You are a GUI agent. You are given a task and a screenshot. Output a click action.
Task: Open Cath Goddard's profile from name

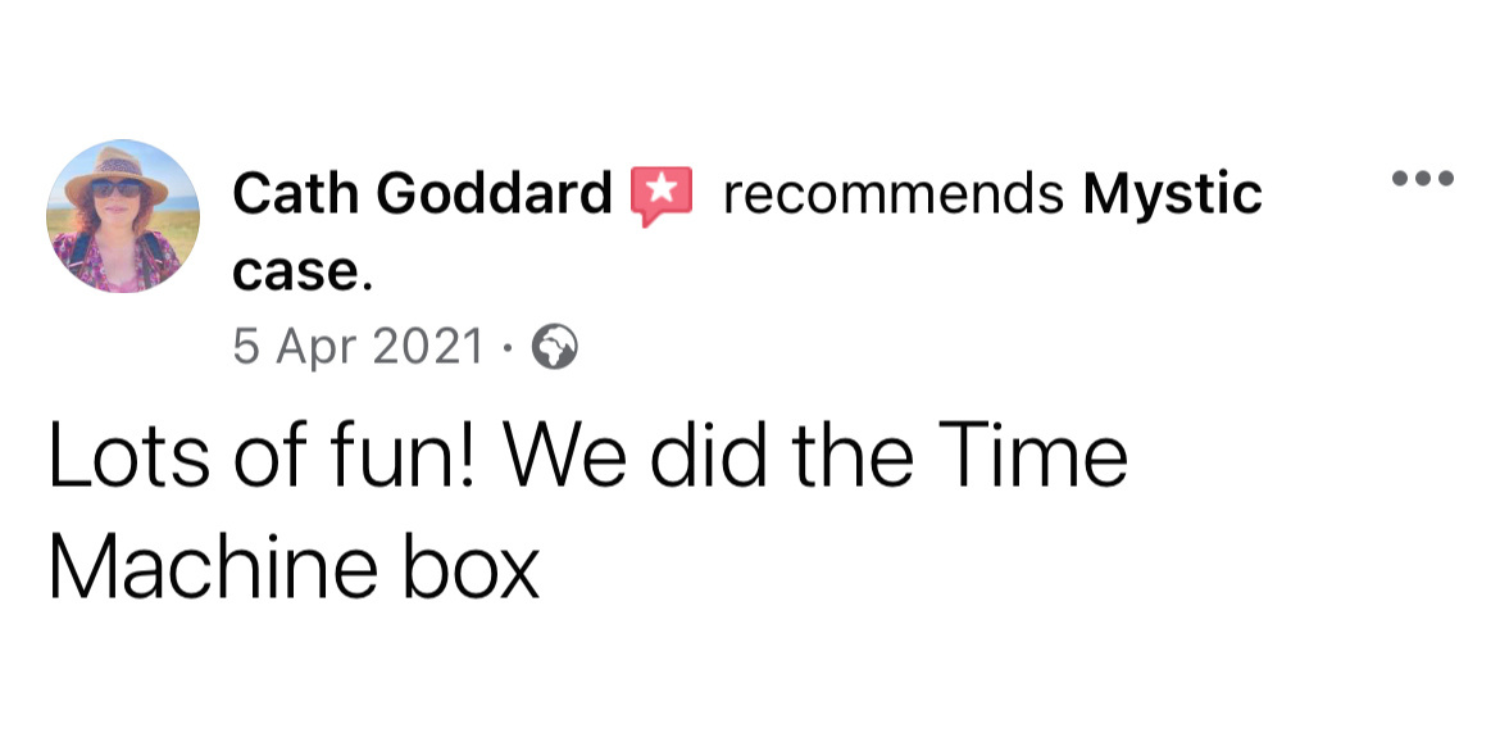[x=422, y=193]
